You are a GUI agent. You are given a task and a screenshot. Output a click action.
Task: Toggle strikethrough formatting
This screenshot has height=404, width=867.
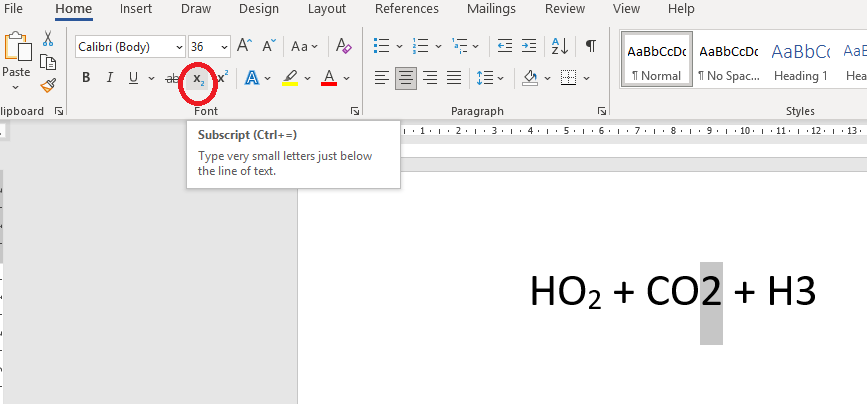172,78
